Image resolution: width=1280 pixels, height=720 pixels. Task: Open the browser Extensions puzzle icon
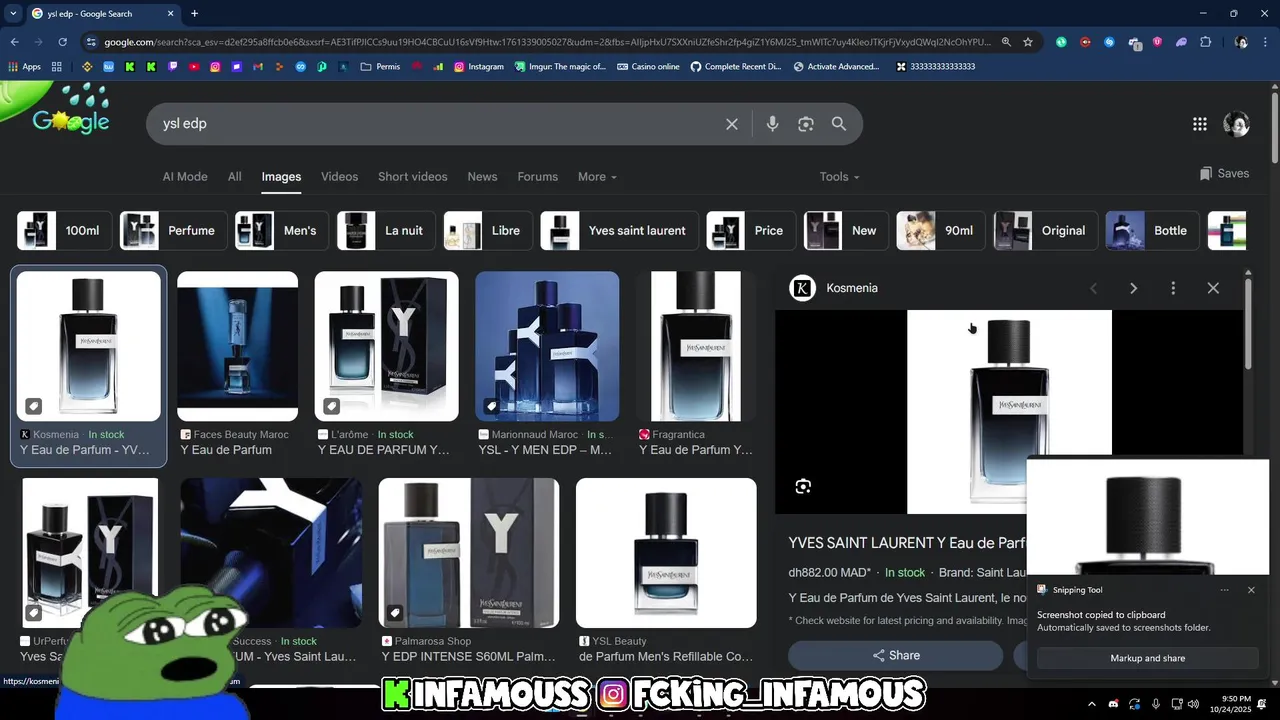(1205, 42)
